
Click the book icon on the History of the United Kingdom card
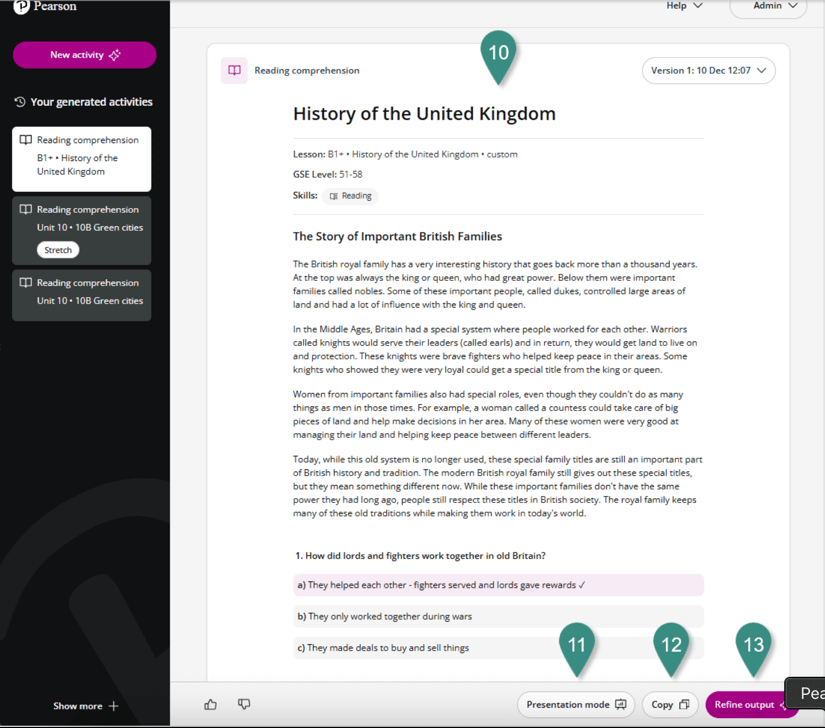click(x=26, y=140)
